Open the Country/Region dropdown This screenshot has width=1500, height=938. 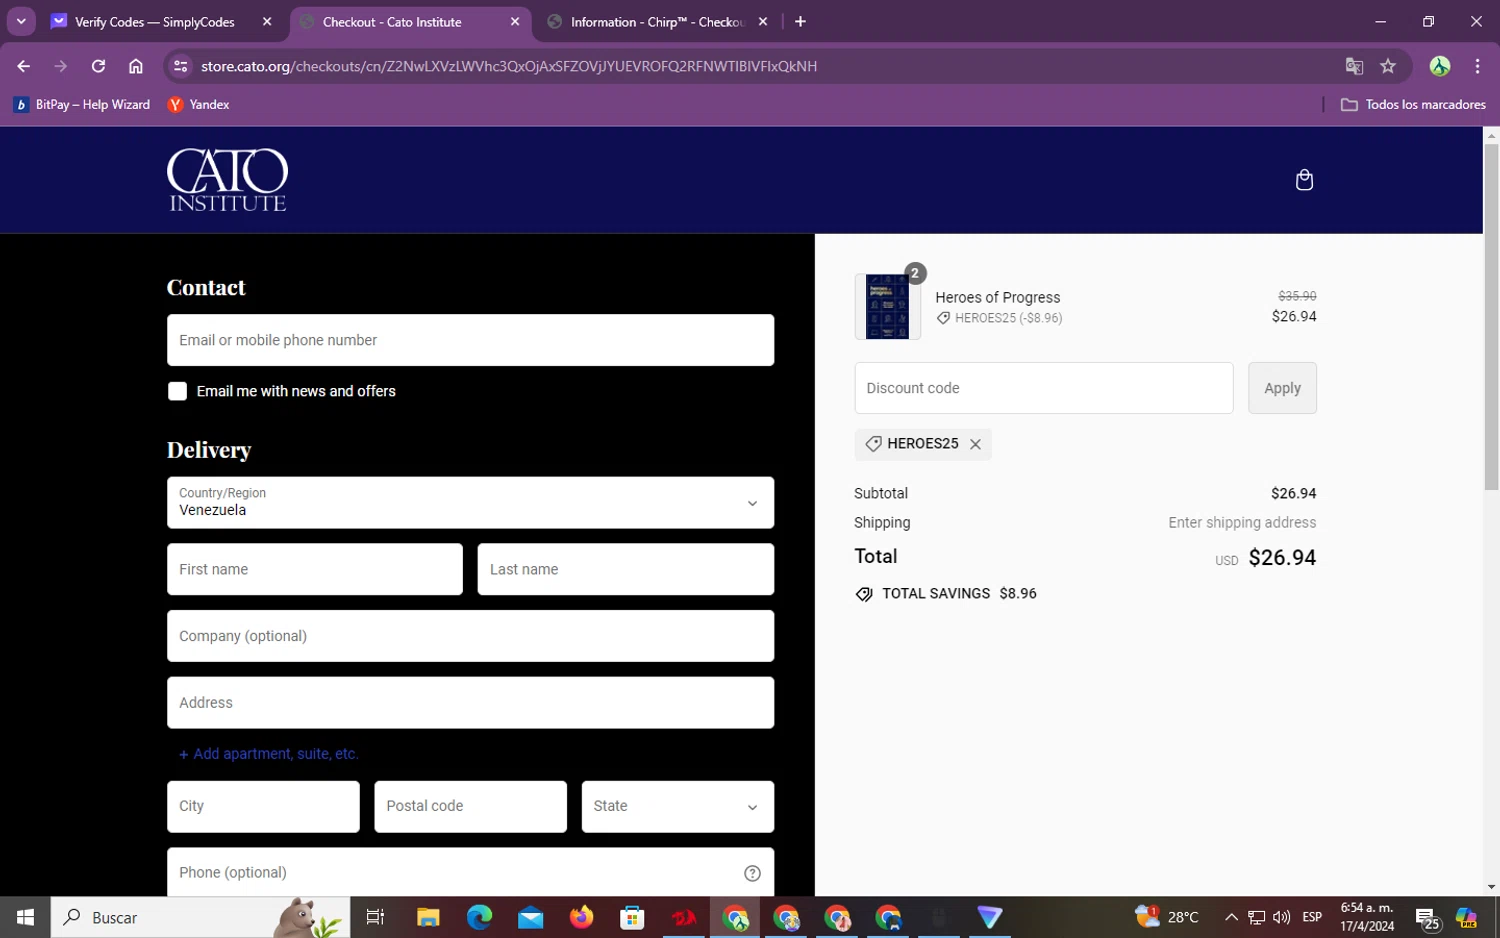pos(470,502)
